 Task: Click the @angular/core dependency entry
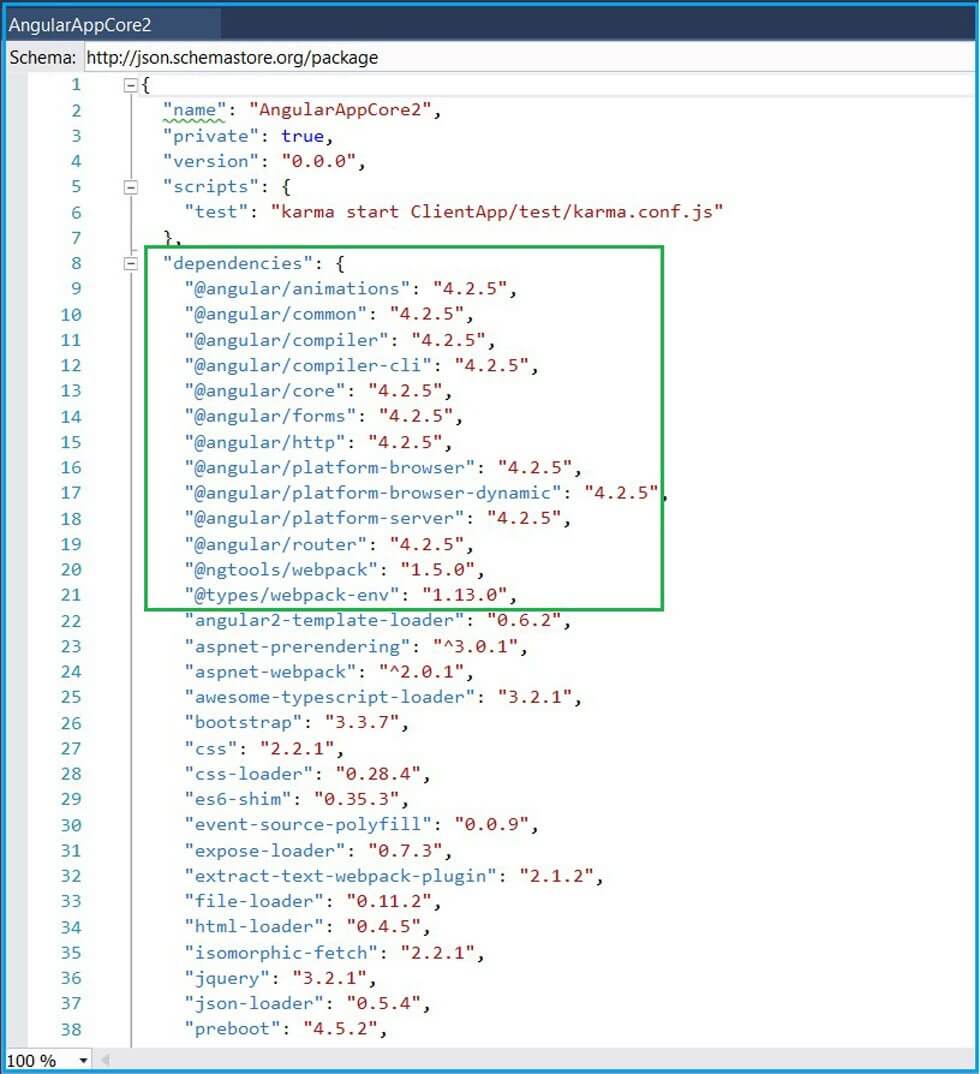268,391
